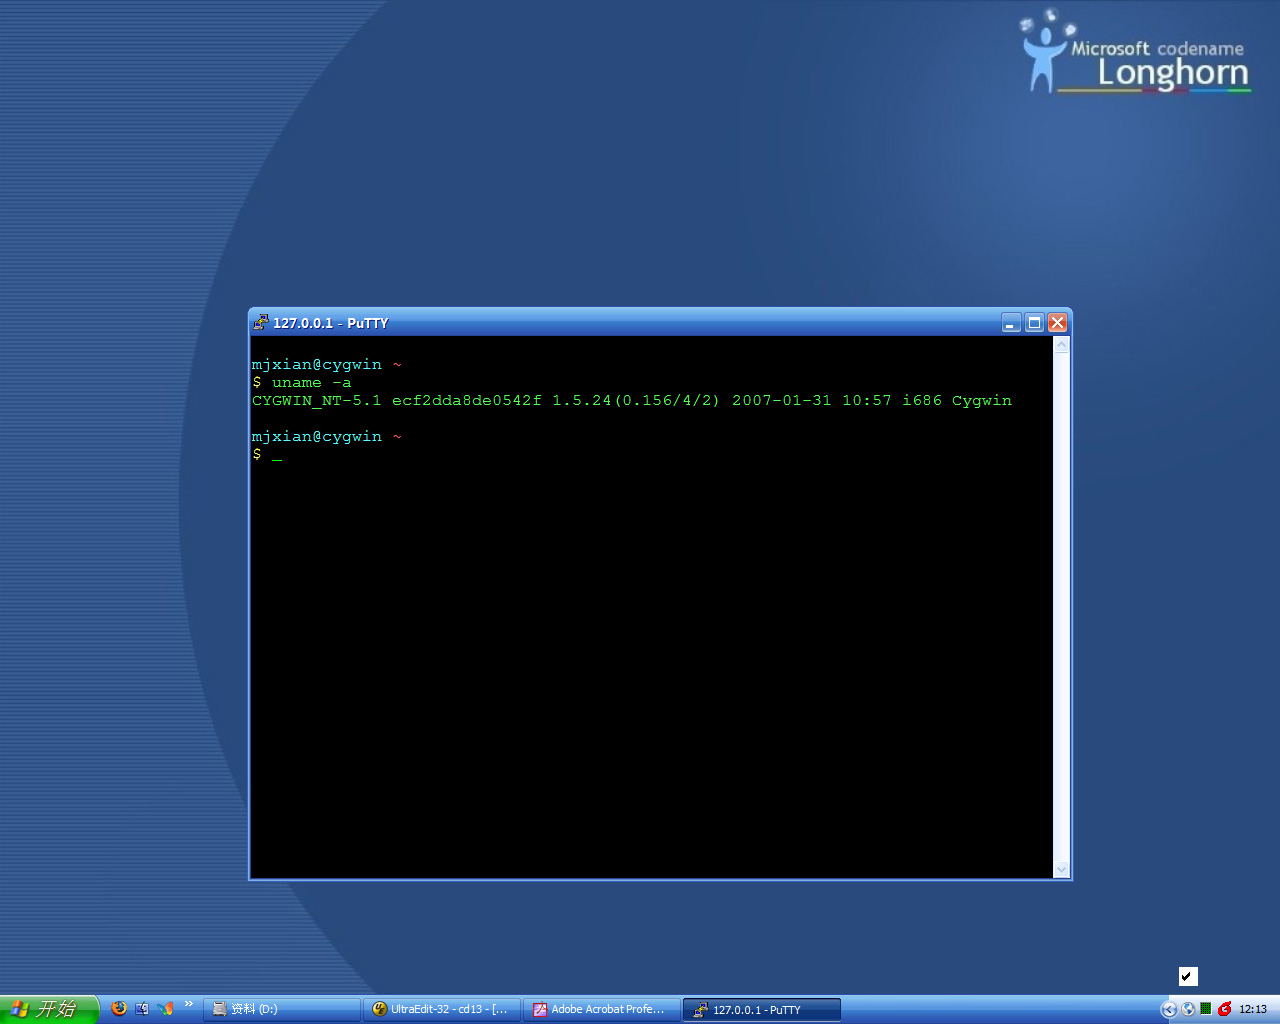Expand the quick launch overflow chevron
This screenshot has height=1024, width=1280.
click(189, 1004)
